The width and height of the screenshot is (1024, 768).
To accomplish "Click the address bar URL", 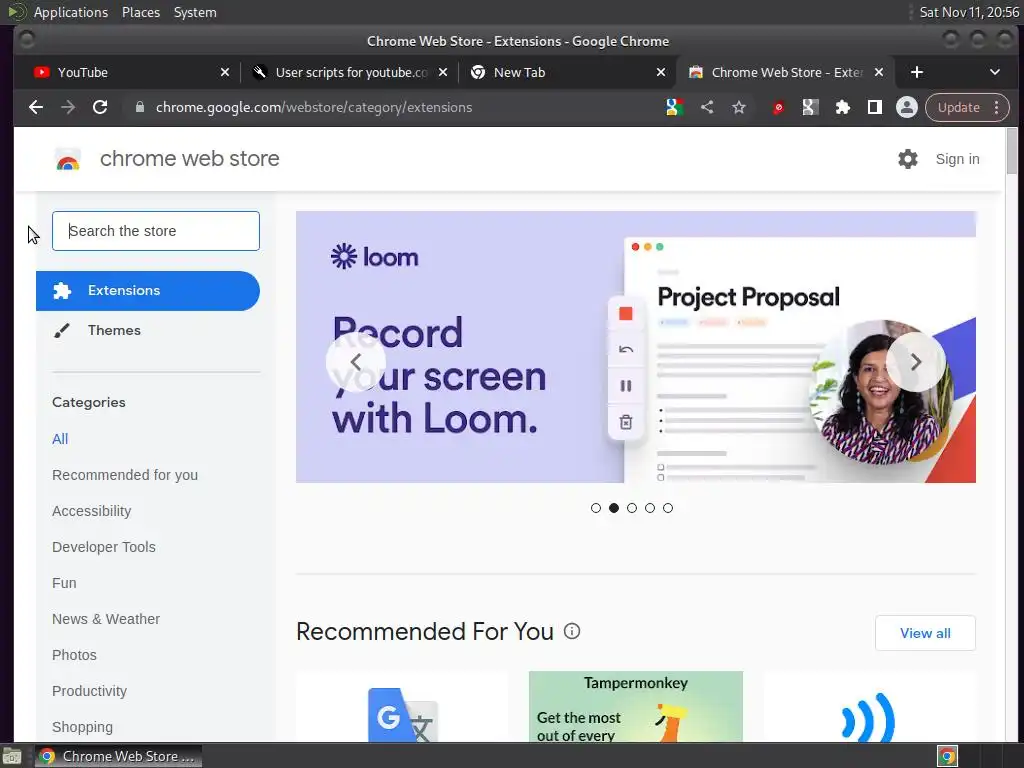I will coord(313,108).
